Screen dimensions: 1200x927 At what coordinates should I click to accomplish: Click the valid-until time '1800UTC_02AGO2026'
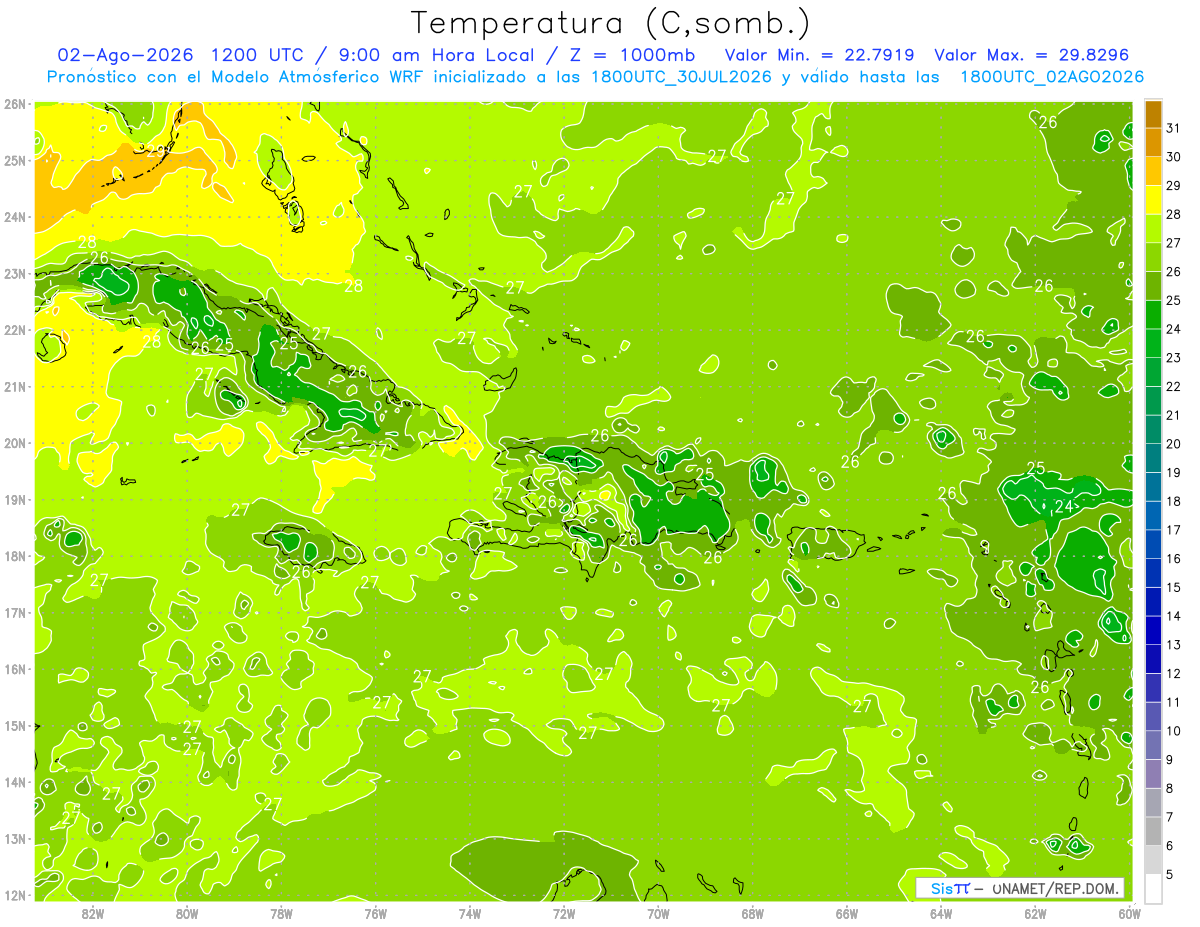pos(1053,77)
